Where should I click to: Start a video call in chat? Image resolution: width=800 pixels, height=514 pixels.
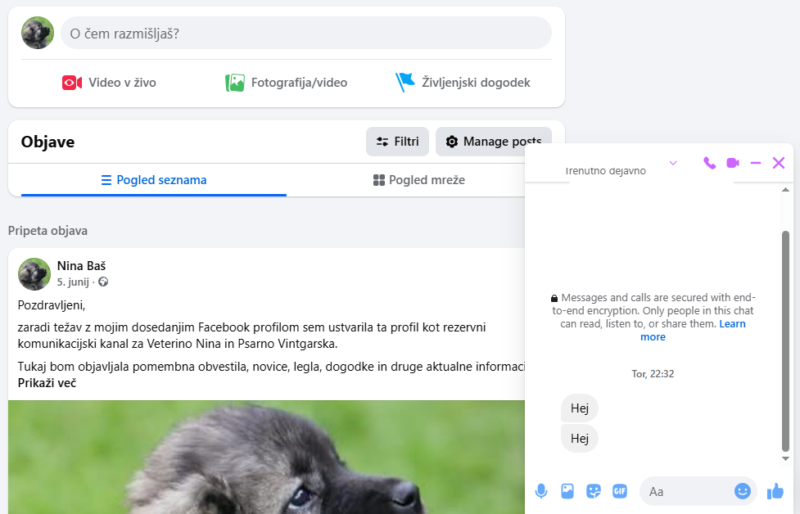click(x=733, y=163)
